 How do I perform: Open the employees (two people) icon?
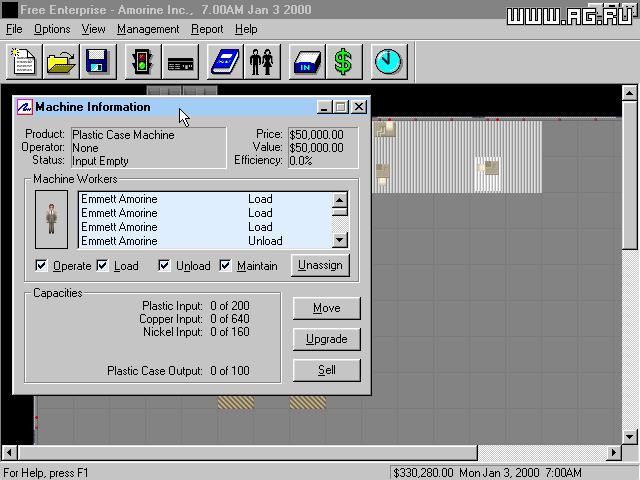pyautogui.click(x=262, y=62)
